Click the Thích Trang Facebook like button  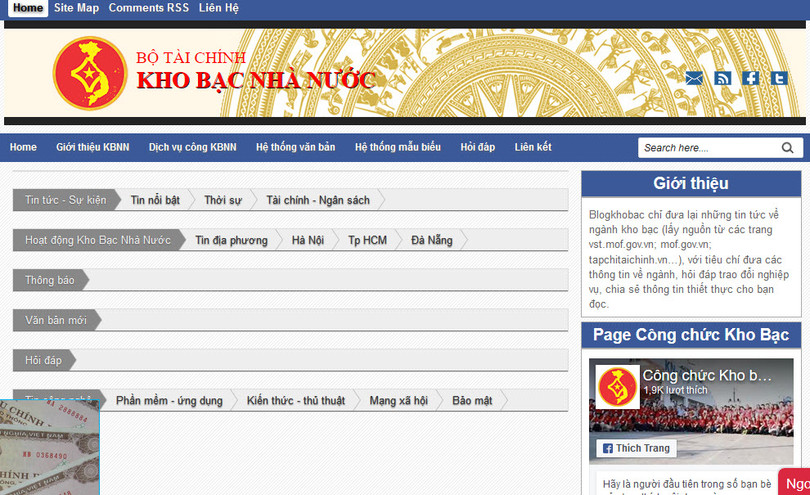pyautogui.click(x=637, y=448)
